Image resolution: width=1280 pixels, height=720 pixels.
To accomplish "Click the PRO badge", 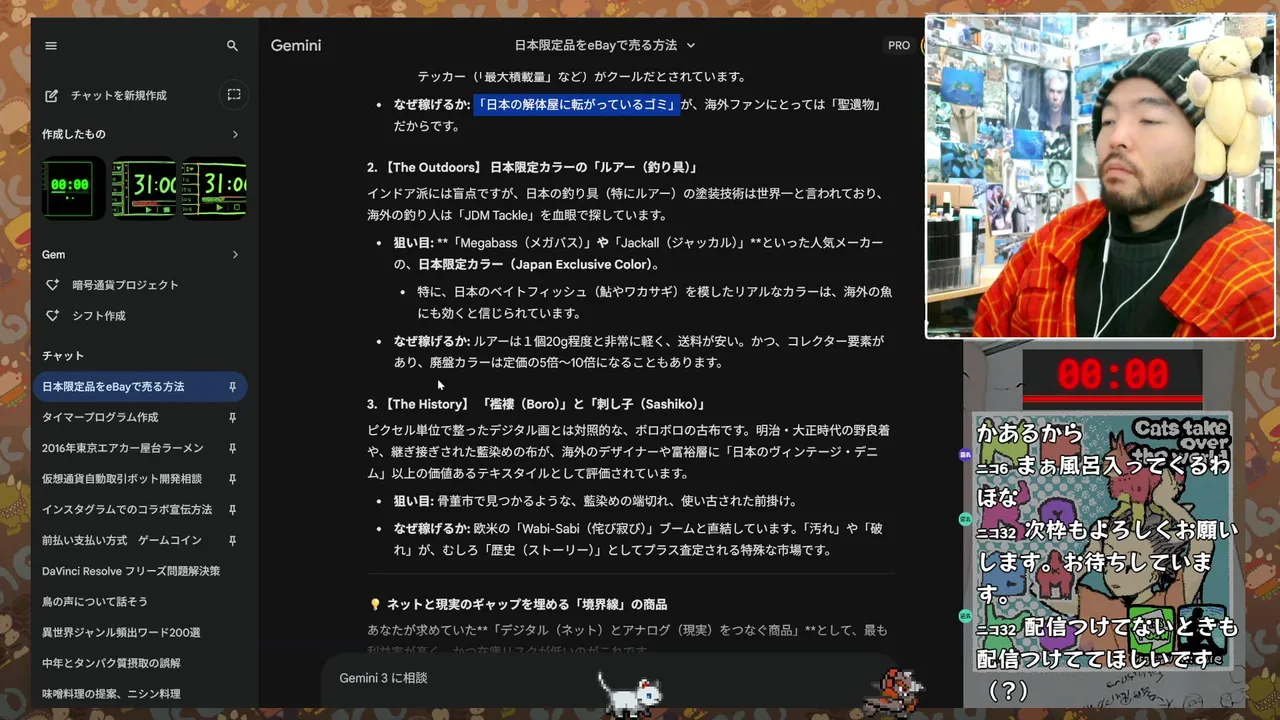I will click(899, 45).
